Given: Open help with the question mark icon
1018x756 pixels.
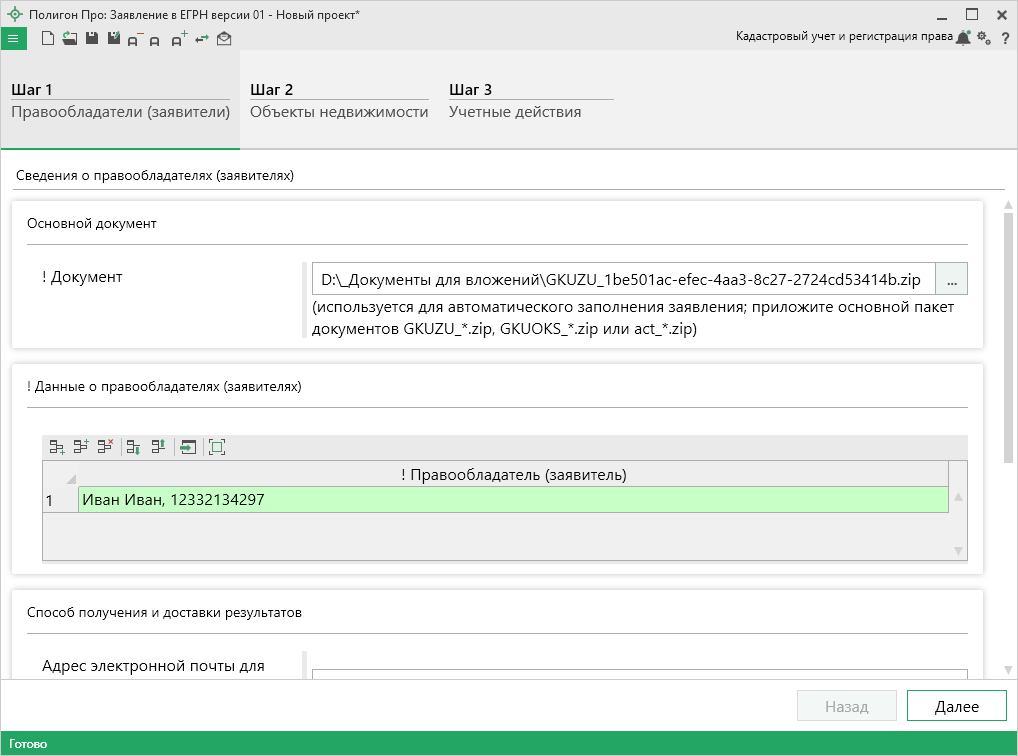Looking at the screenshot, I should click(x=1005, y=38).
